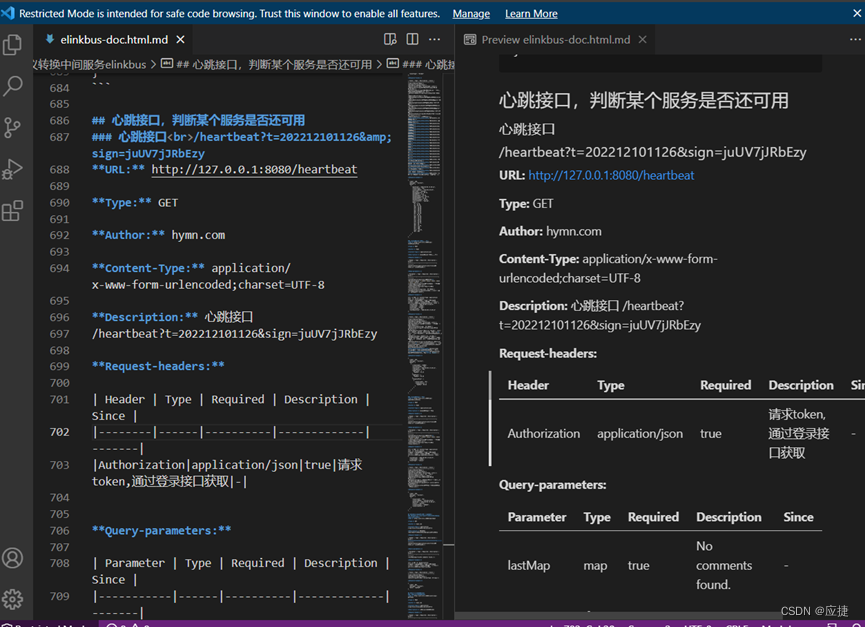Click the map type cell in the preview
The image size is (865, 627).
(x=595, y=566)
